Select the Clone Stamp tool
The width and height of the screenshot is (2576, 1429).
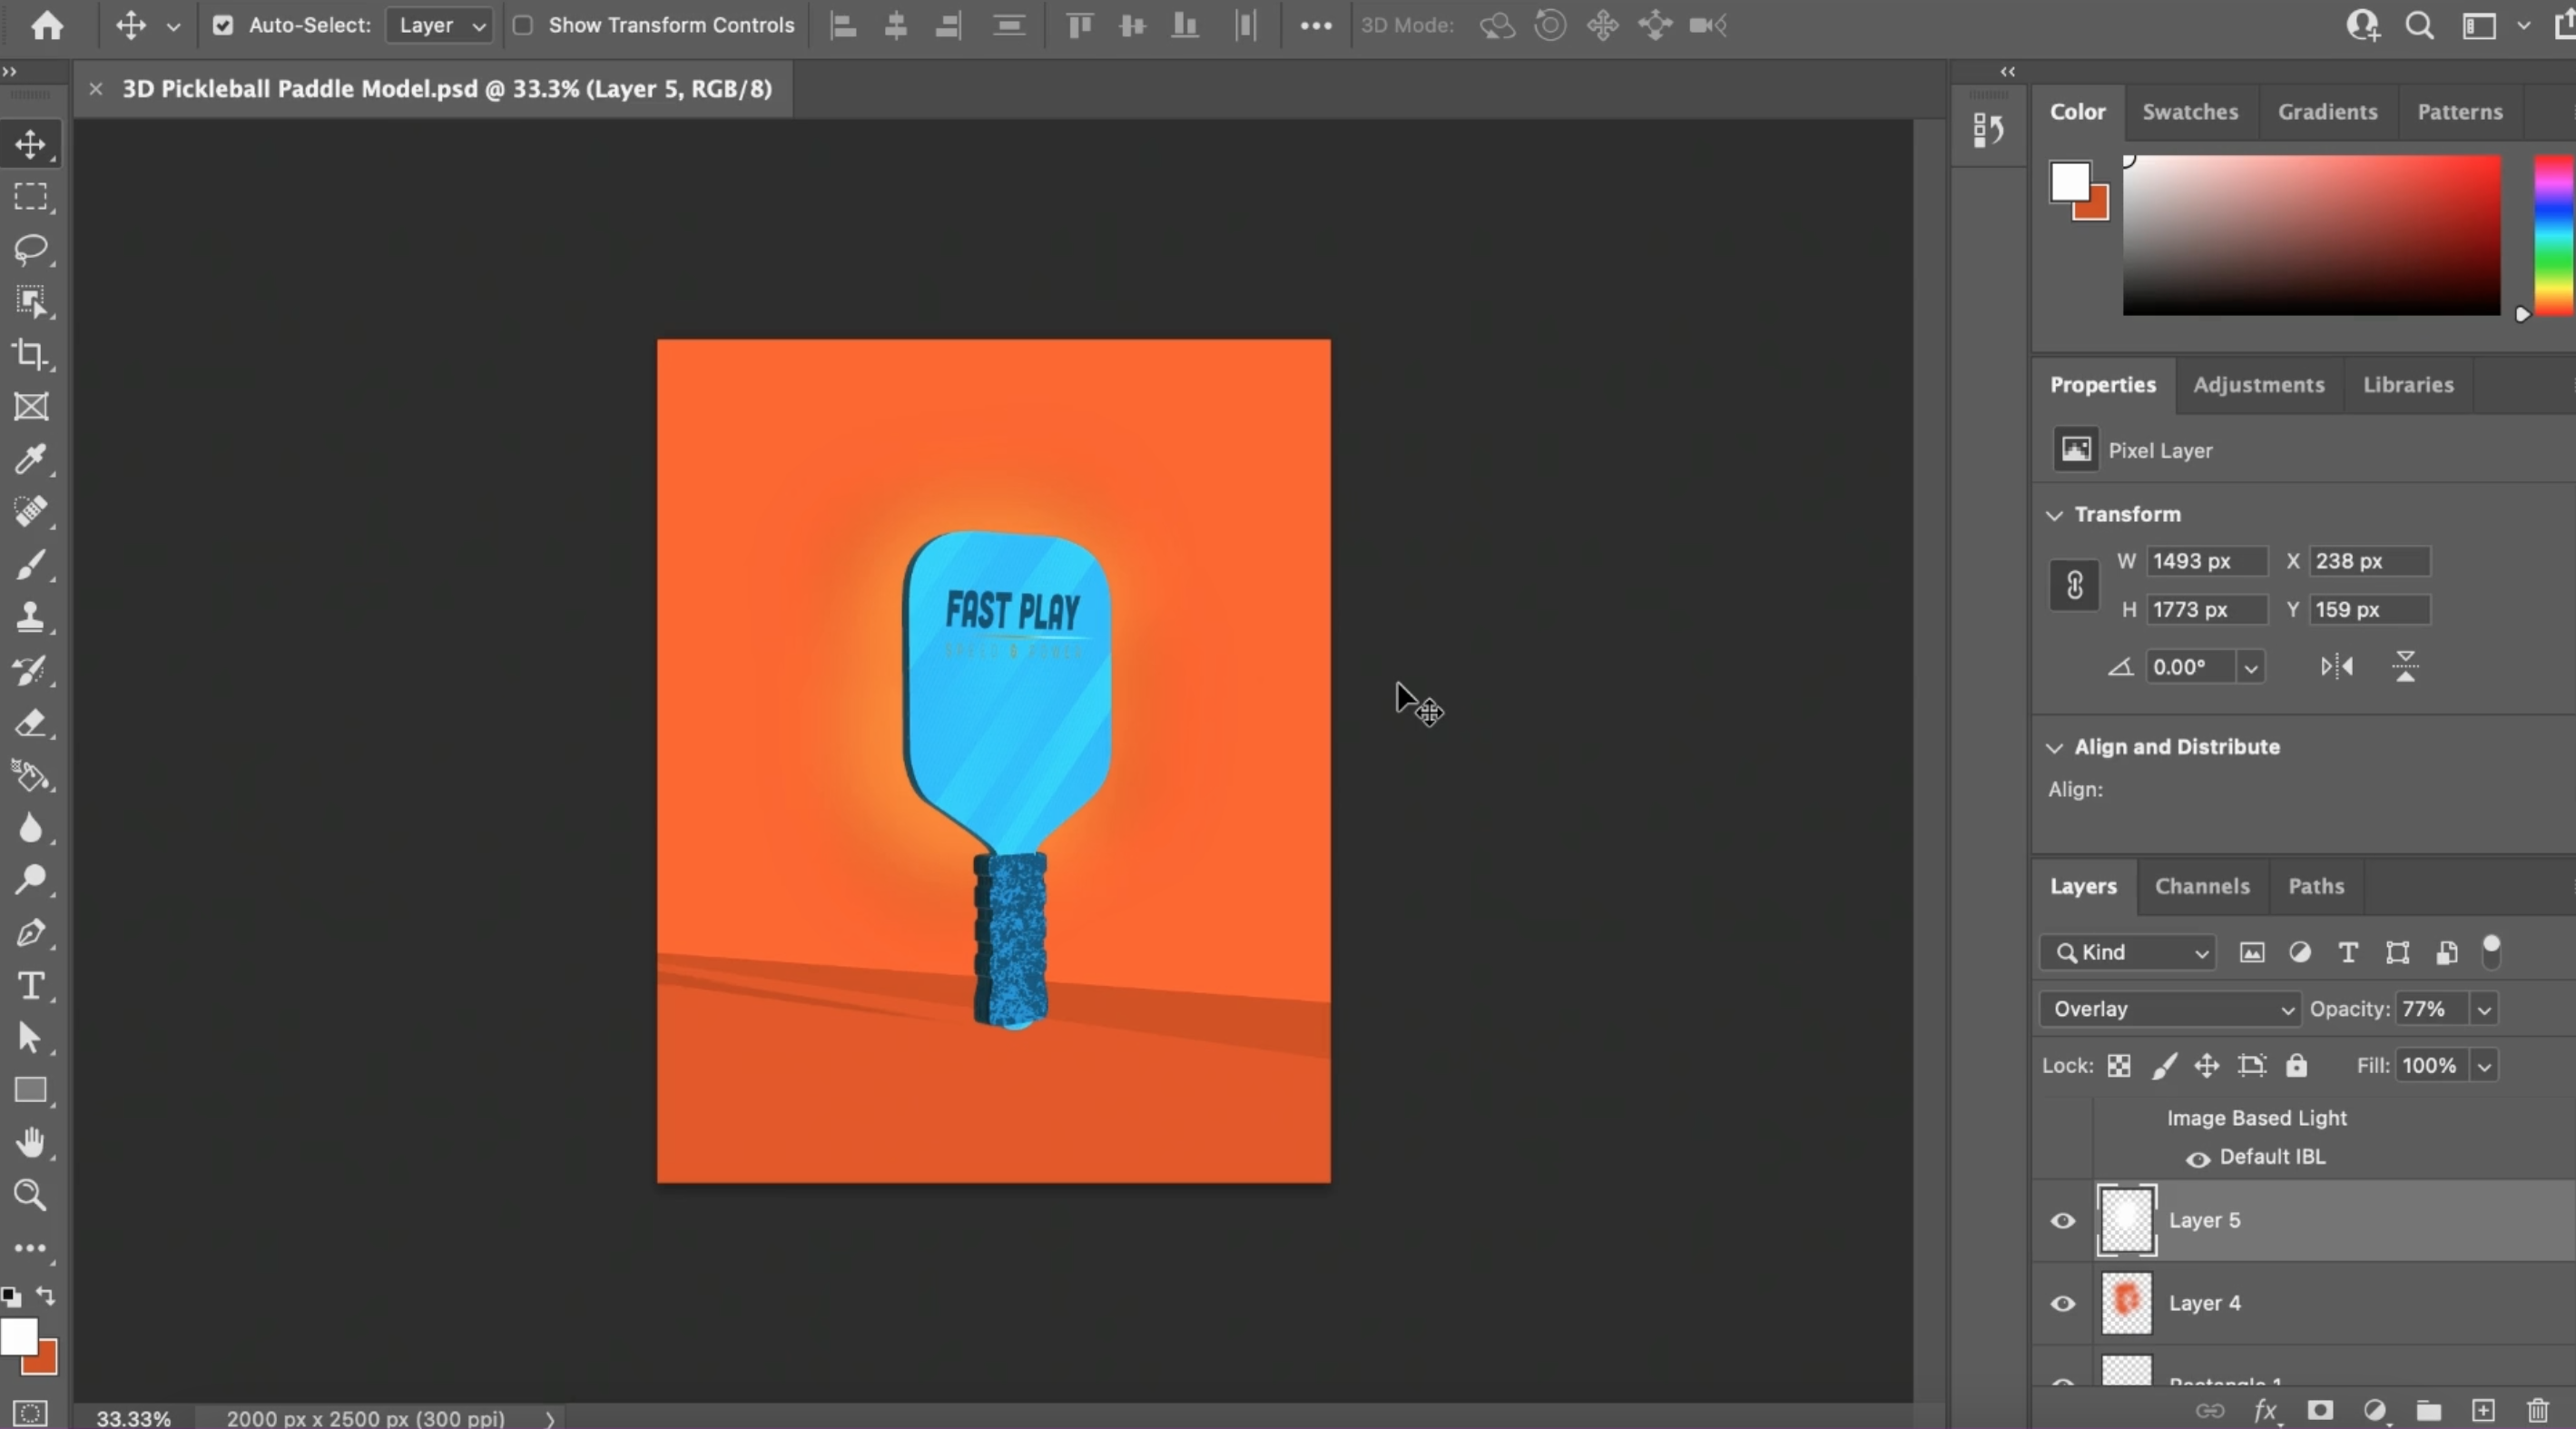click(x=30, y=617)
